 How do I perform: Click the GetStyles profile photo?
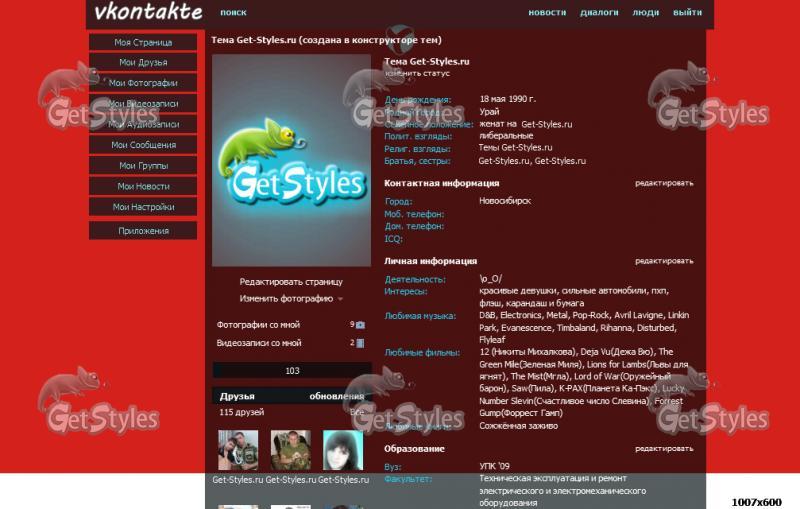coord(291,161)
